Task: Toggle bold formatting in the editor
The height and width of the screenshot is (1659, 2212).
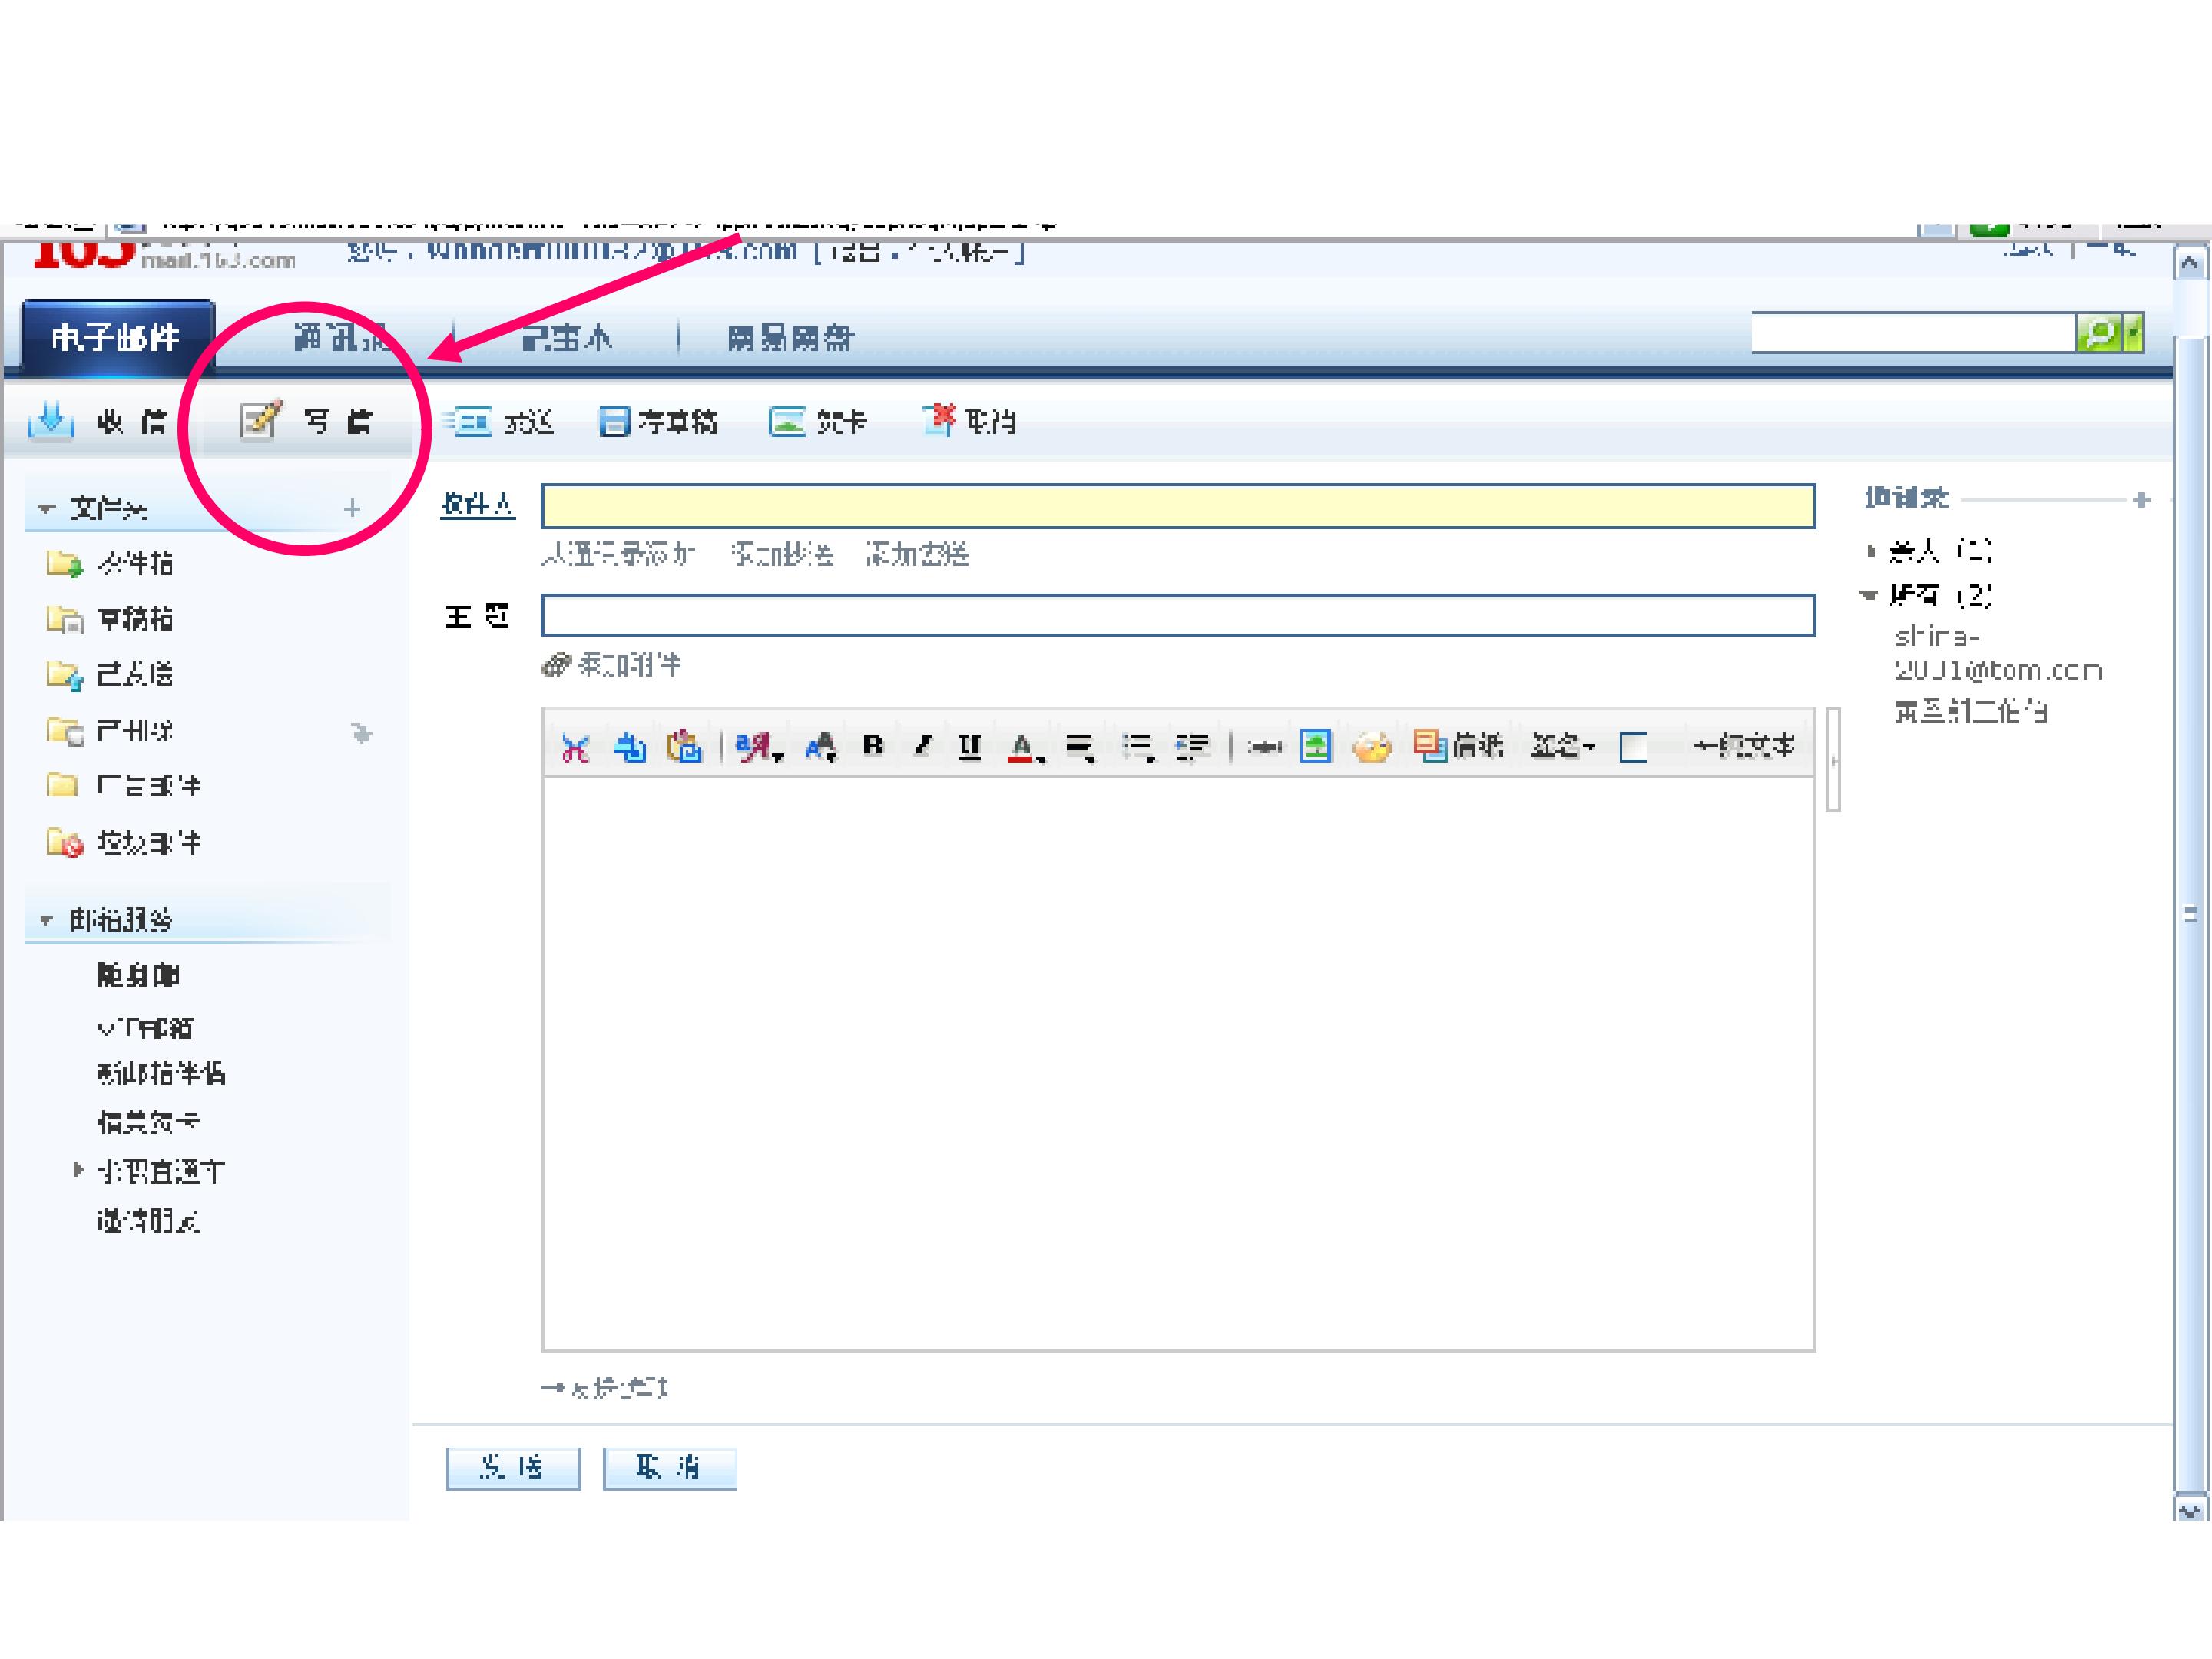Action: pos(873,746)
